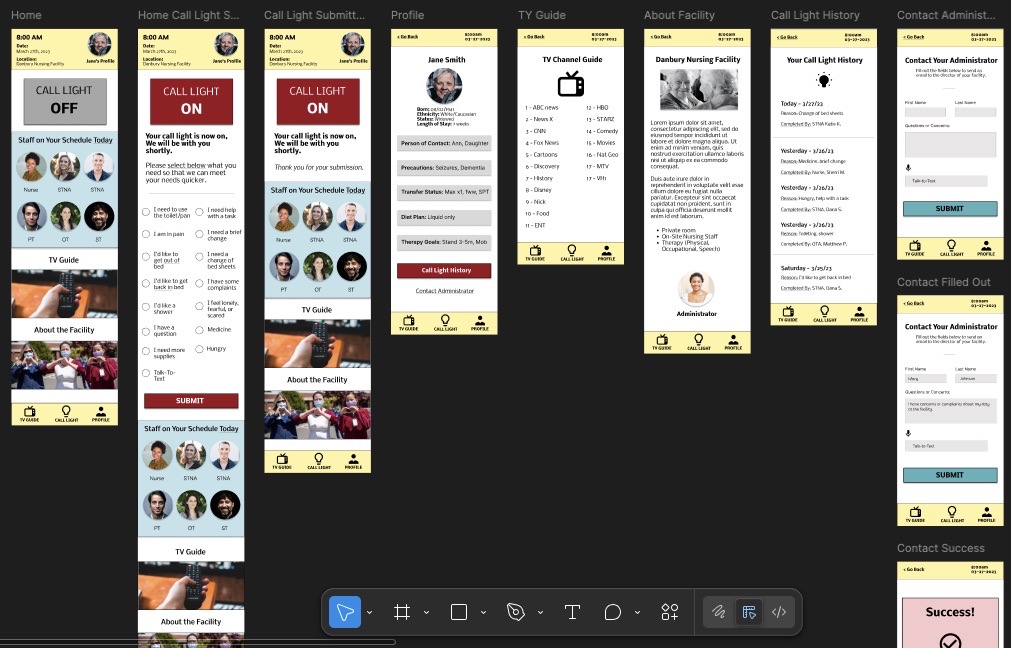The height and width of the screenshot is (648, 1011).
Task: Select the Text tool
Action: click(572, 612)
